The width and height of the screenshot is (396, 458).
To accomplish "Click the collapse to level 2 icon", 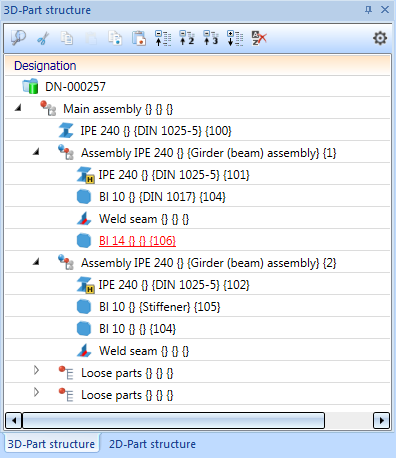I will pos(187,38).
